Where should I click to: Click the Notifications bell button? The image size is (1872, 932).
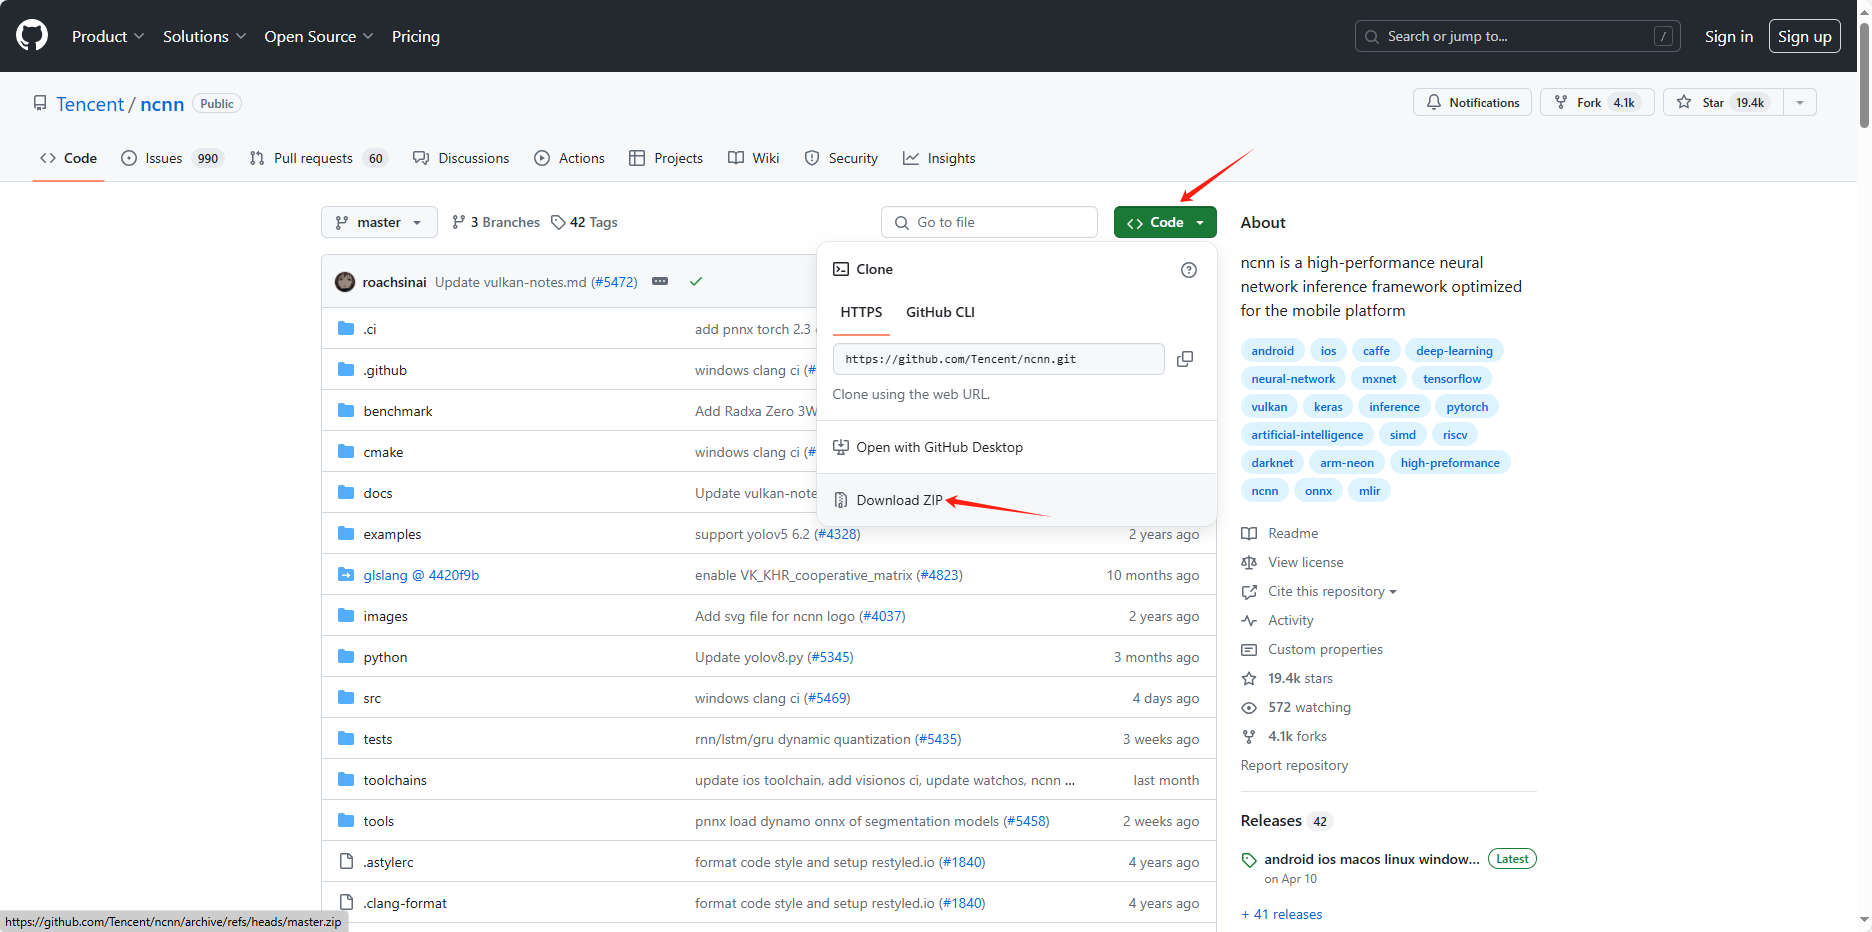1472,102
